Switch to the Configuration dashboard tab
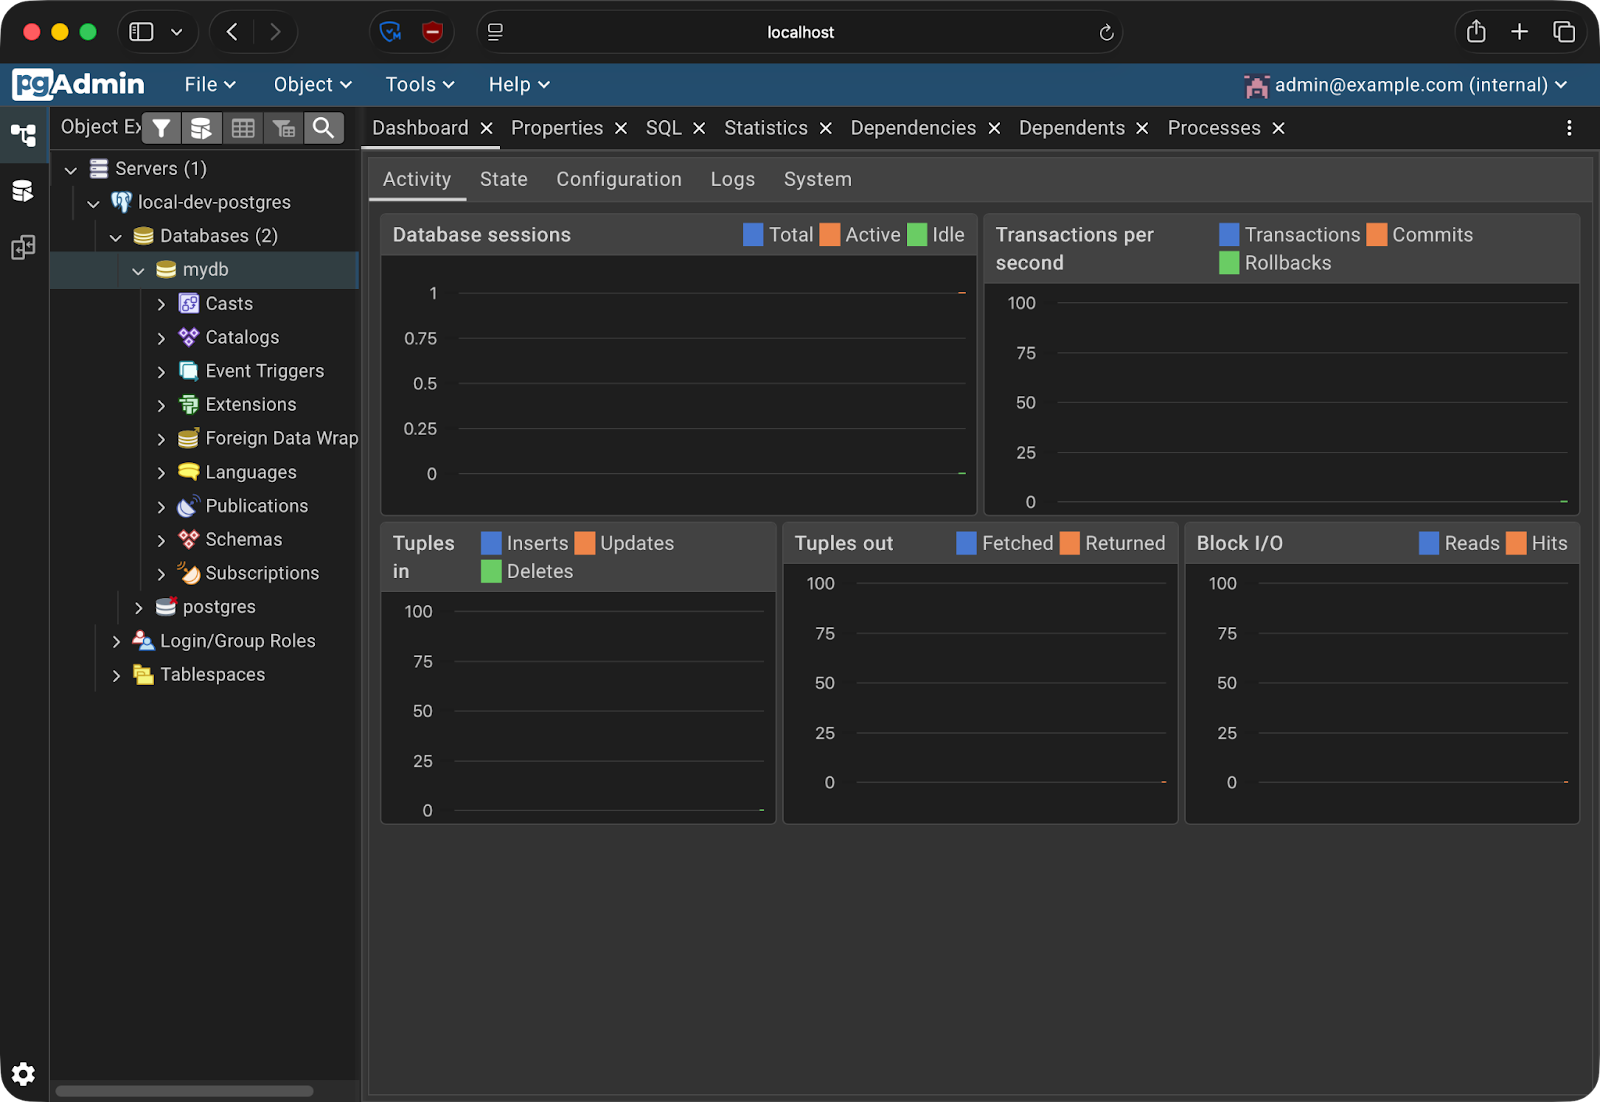The width and height of the screenshot is (1600, 1102). point(619,179)
